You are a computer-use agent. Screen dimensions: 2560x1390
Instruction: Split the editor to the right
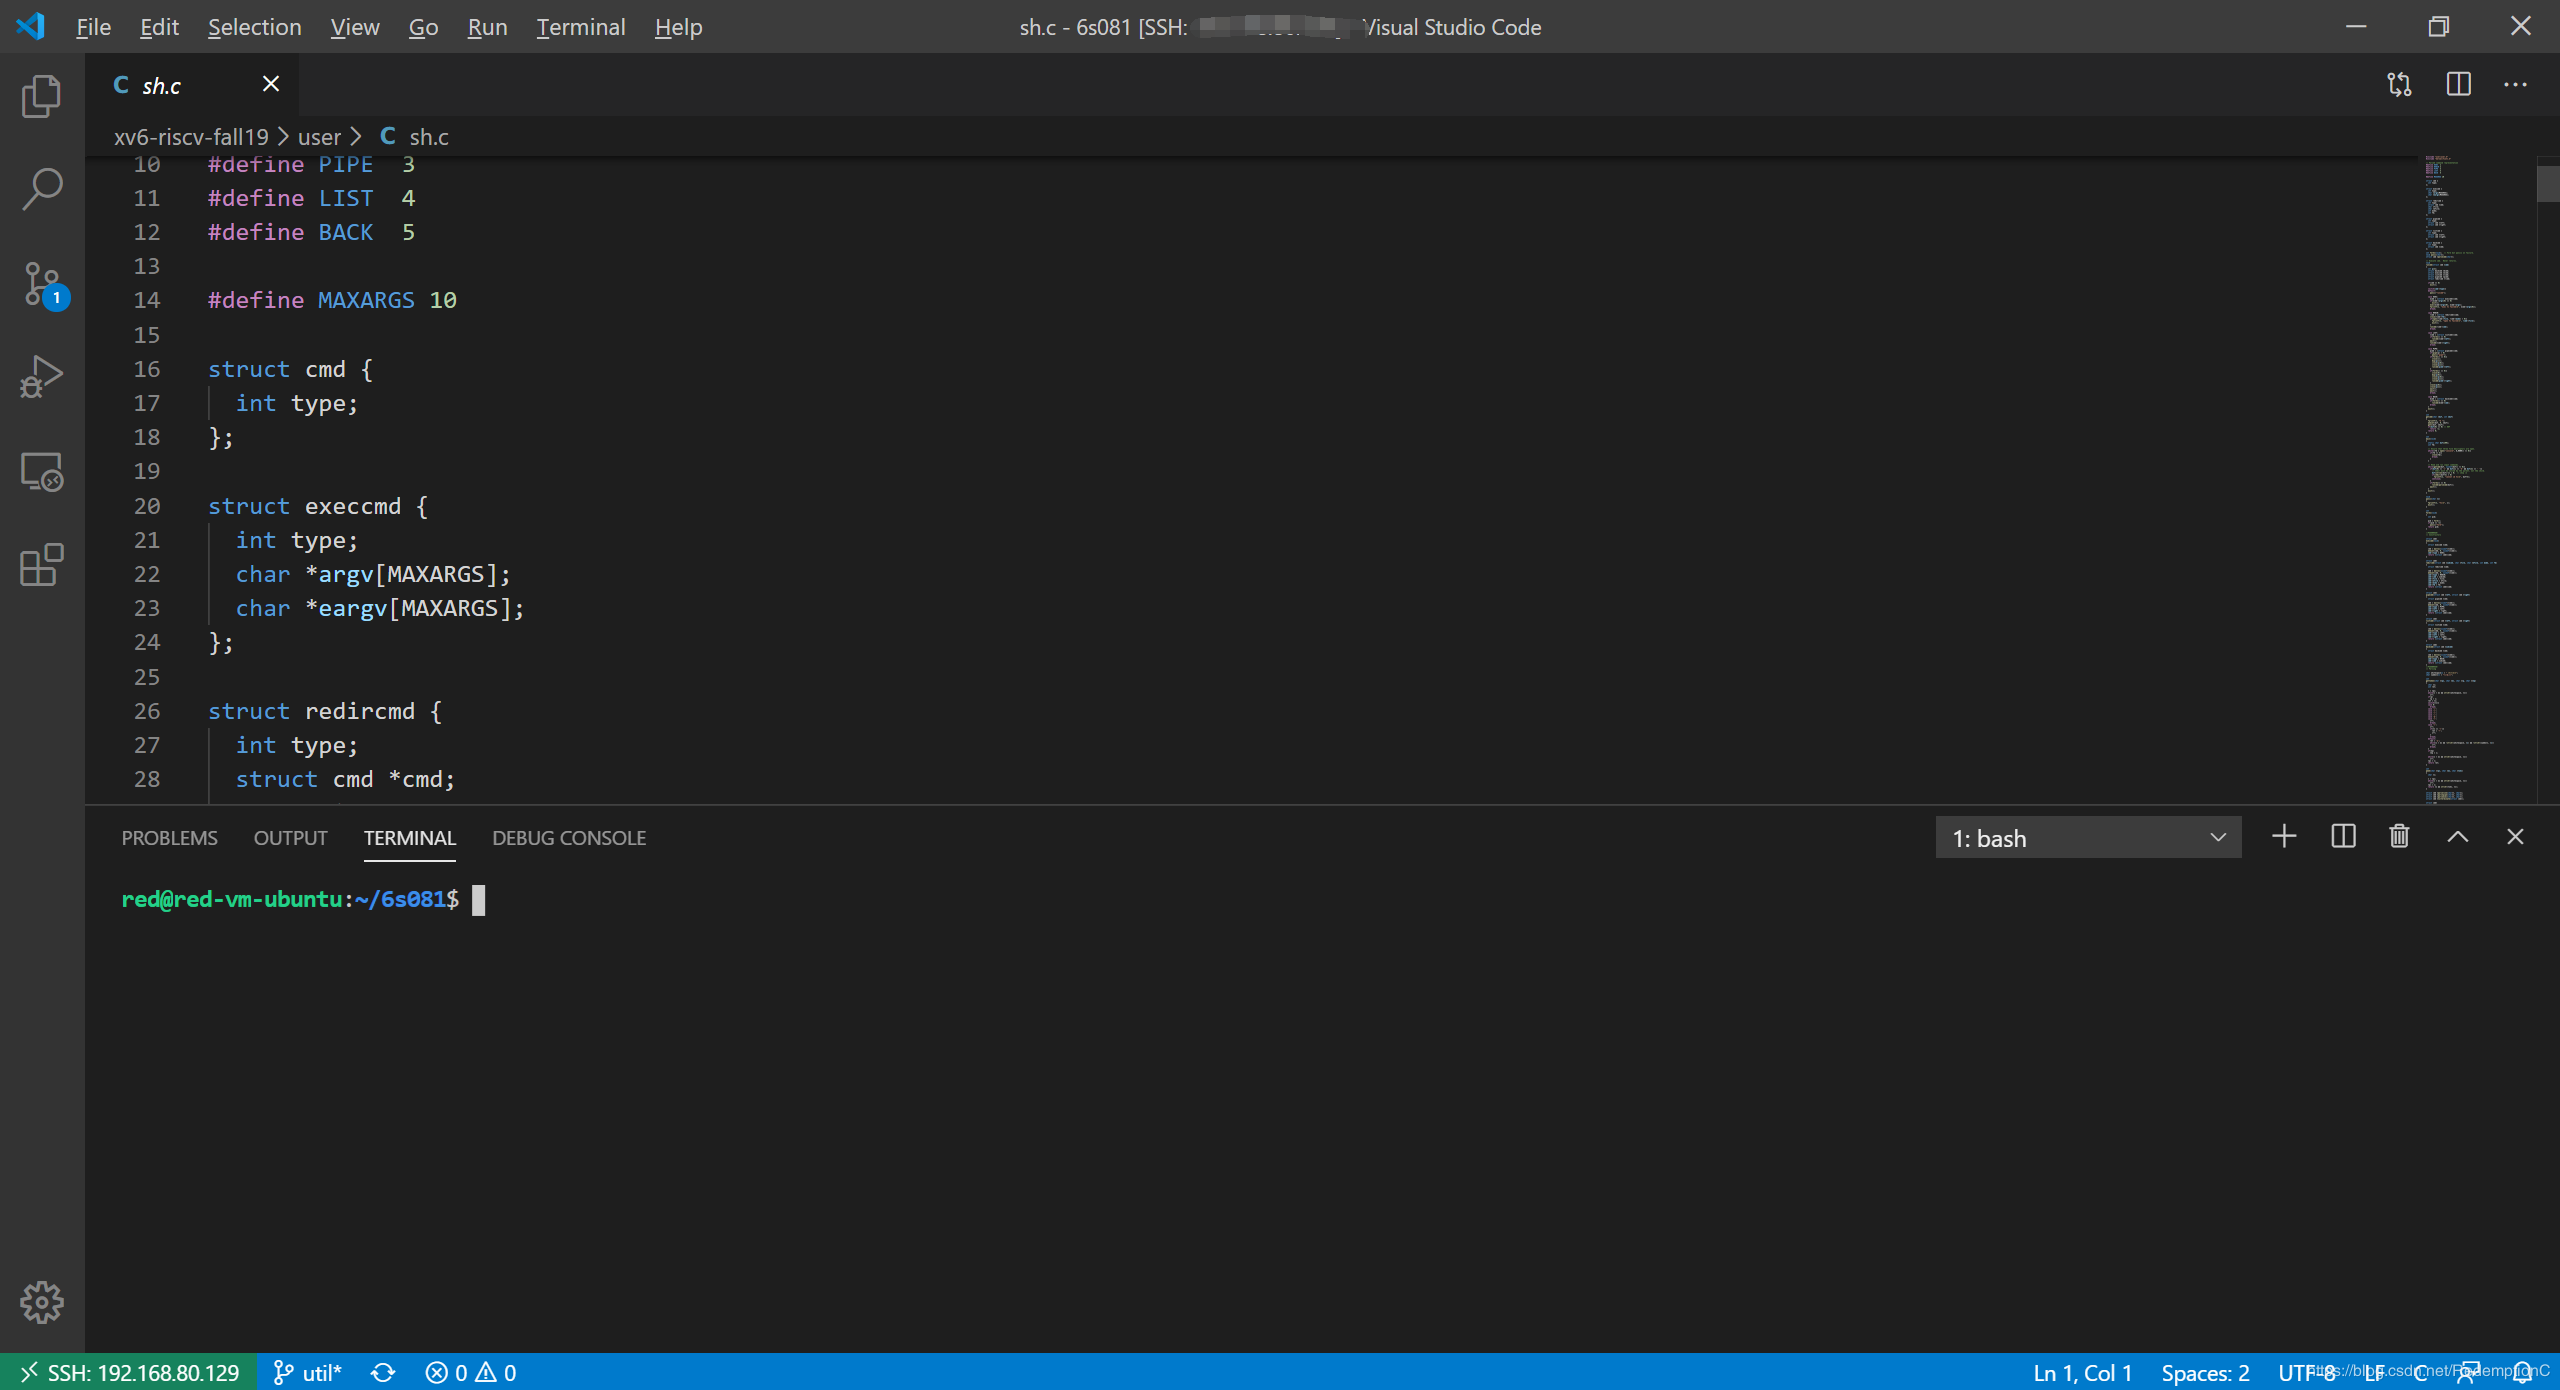(x=2458, y=84)
